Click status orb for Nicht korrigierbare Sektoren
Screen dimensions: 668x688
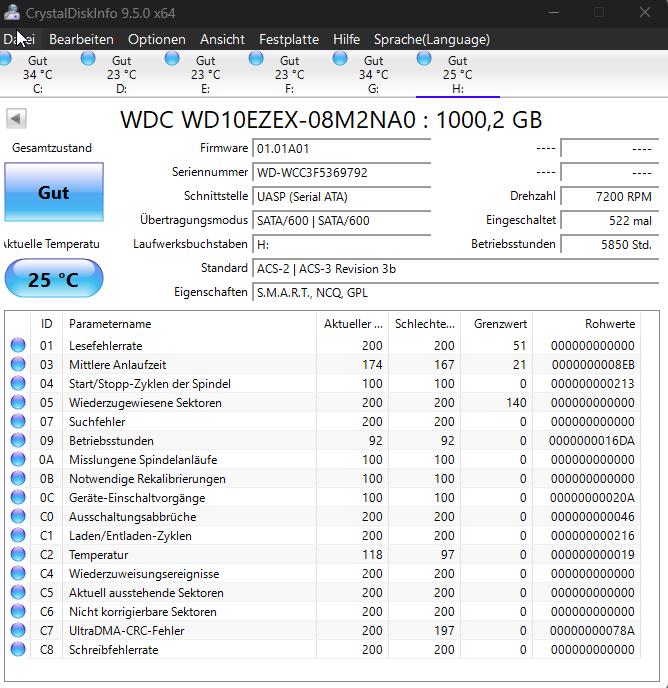click(x=18, y=612)
